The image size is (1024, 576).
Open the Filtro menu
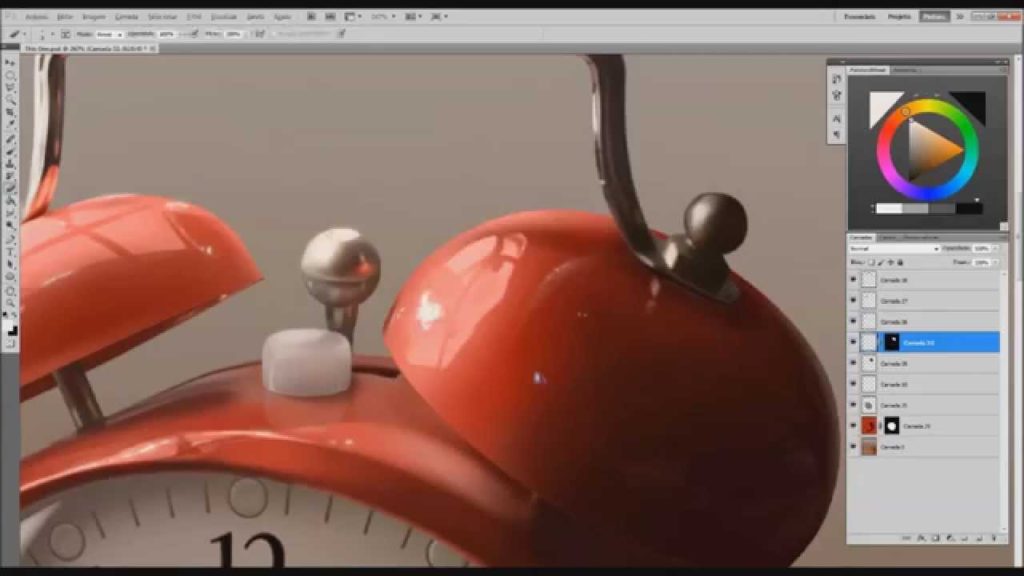(x=193, y=17)
